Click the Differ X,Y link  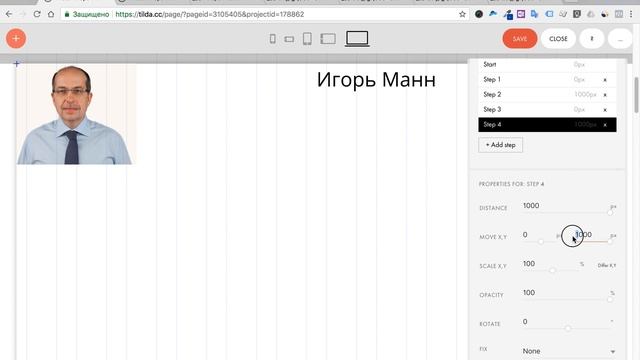607,265
